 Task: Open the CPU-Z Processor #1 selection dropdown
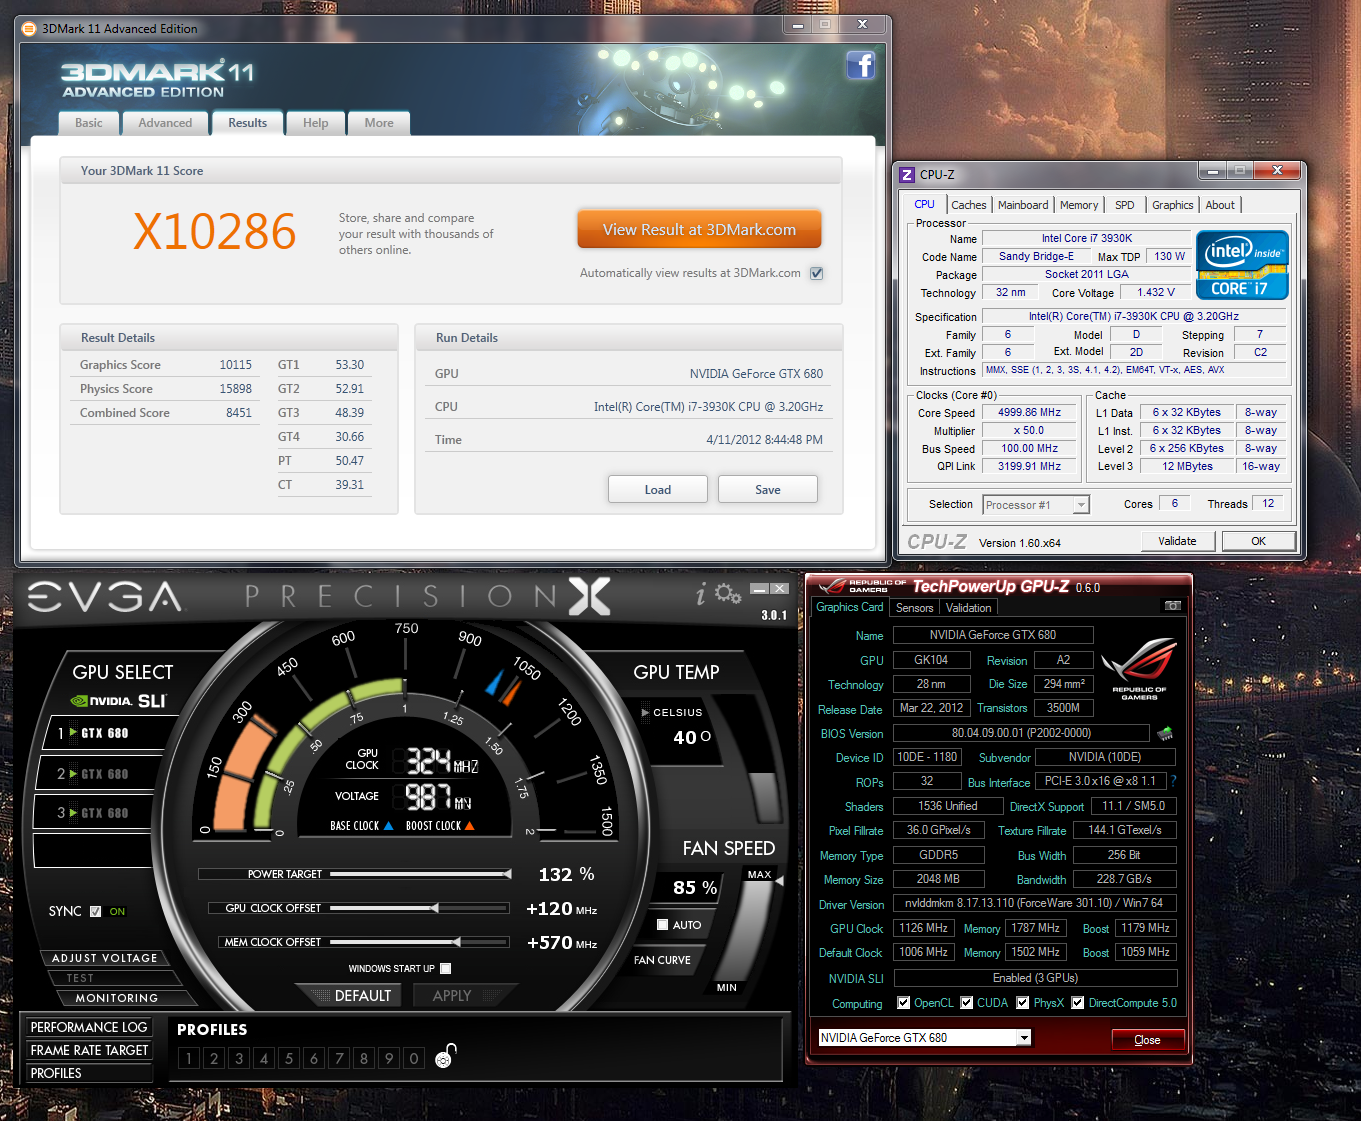1035,505
